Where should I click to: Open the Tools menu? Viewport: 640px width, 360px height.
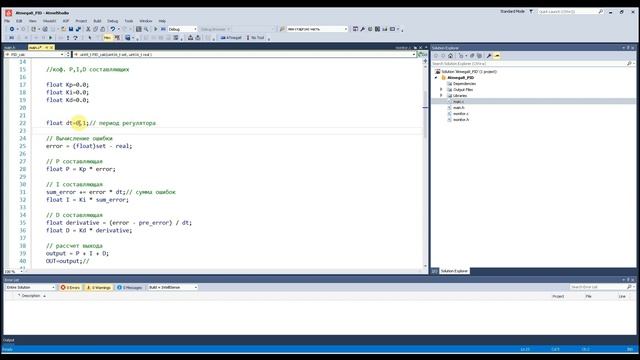(x=129, y=21)
